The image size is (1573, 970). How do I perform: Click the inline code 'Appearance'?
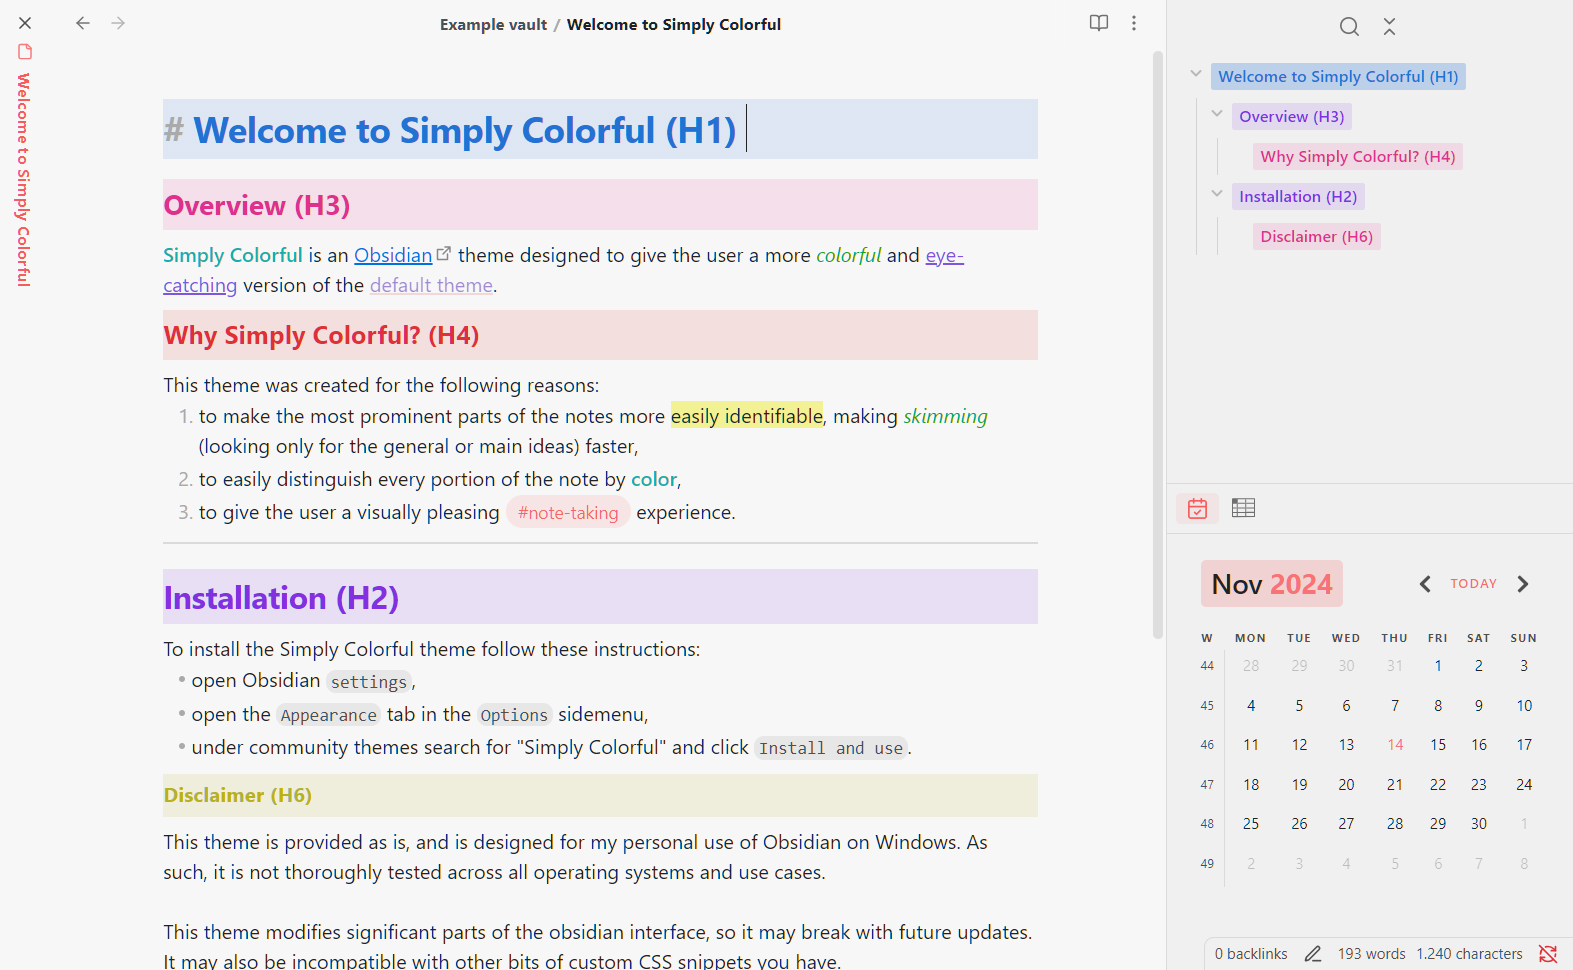pyautogui.click(x=329, y=715)
